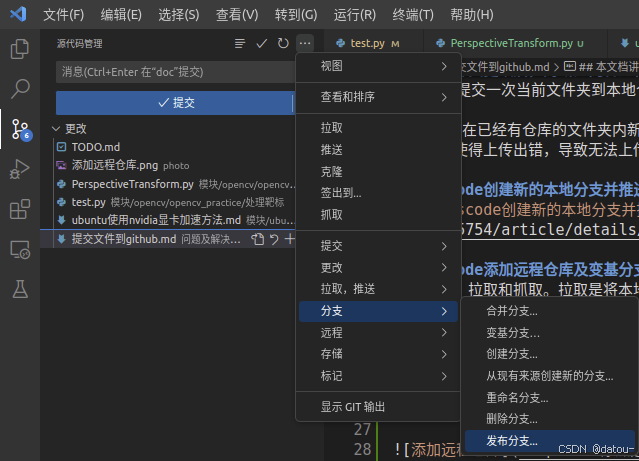
Task: Click the Python icon on test.py tab
Action: [x=340, y=43]
